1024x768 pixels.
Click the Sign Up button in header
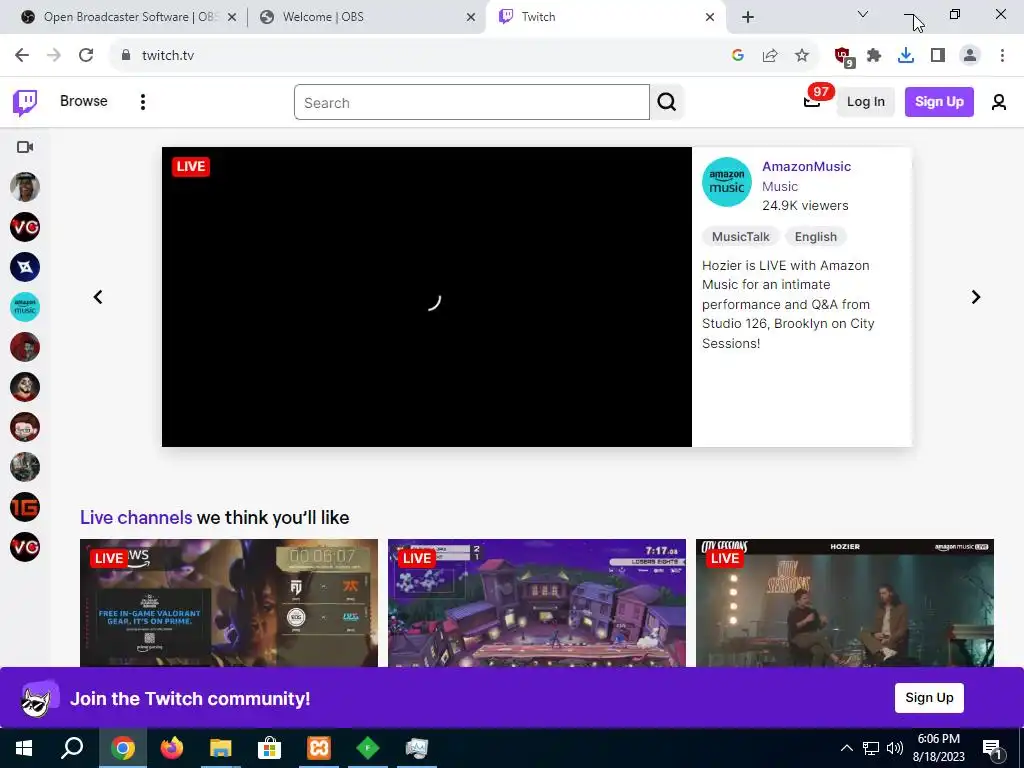point(939,102)
